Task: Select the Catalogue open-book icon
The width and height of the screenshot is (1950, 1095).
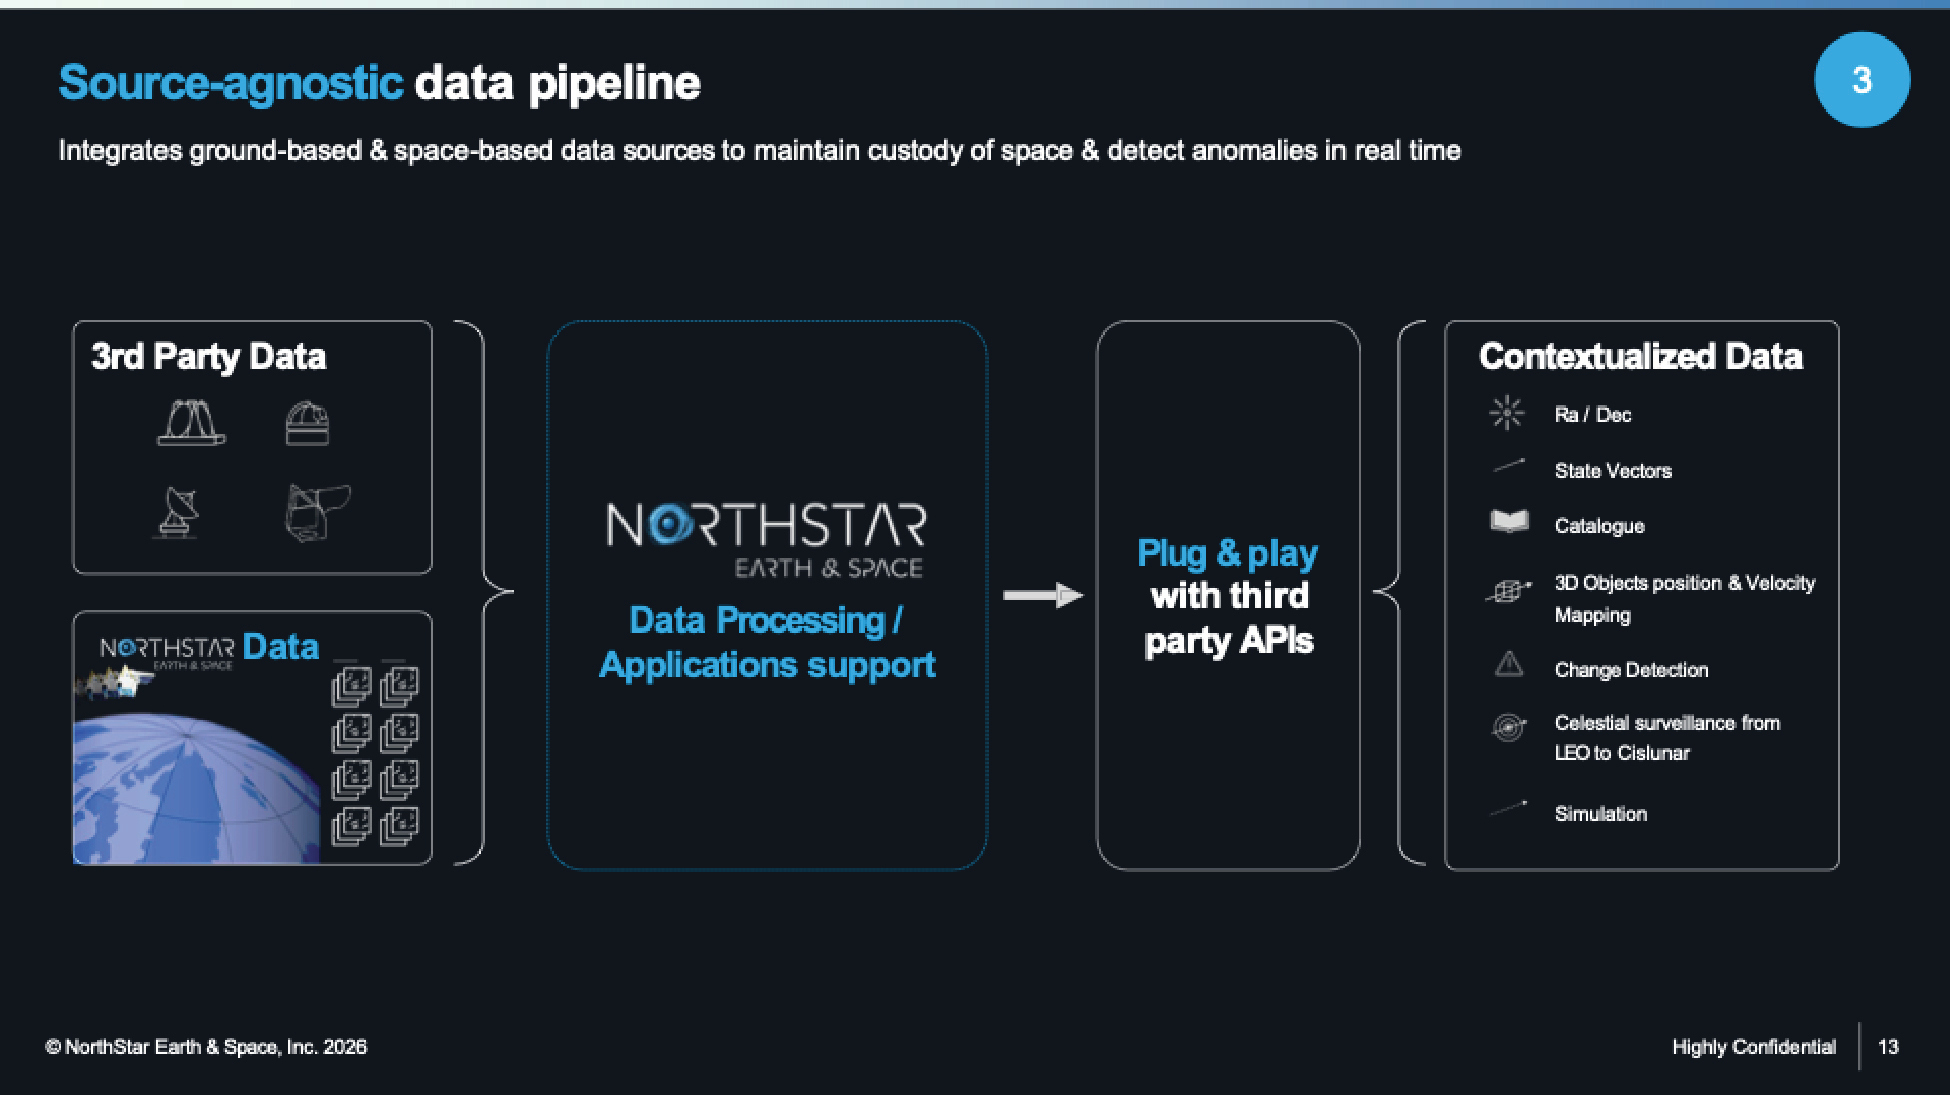Action: [1509, 522]
